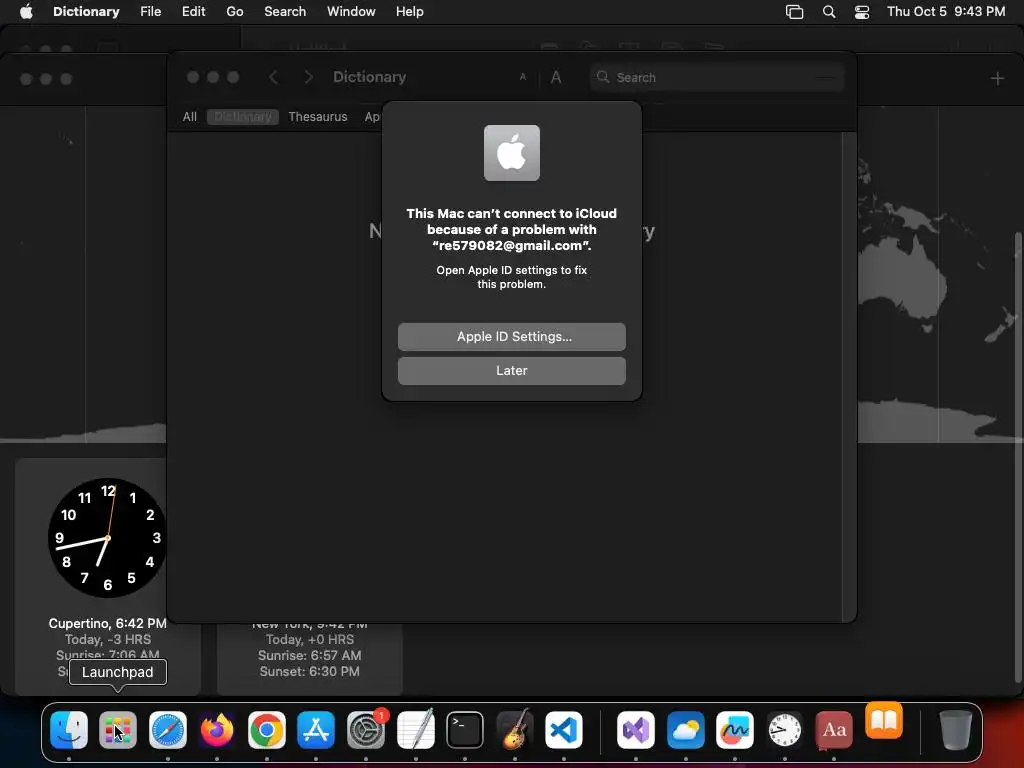Open Trash from the Dock
The image size is (1024, 768).
(x=955, y=729)
